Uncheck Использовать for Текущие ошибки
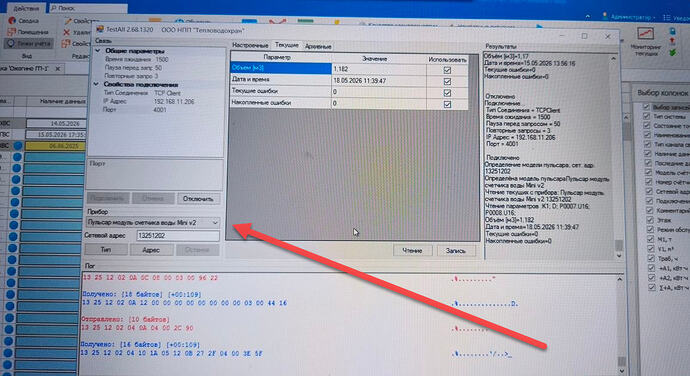This screenshot has height=376, width=690. click(447, 93)
